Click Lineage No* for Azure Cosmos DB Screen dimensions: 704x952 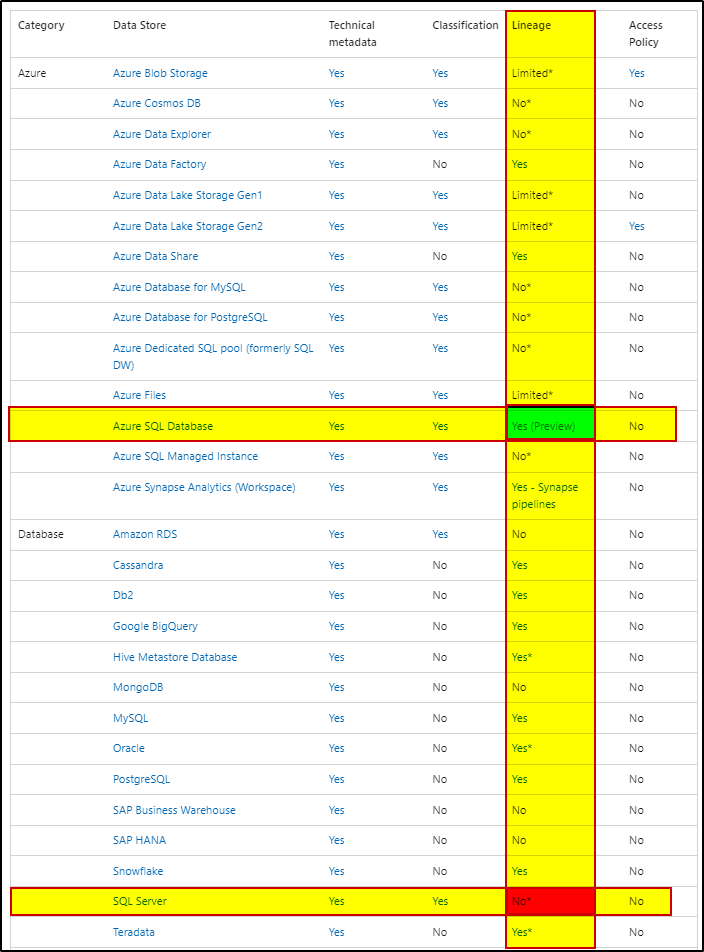coord(521,103)
